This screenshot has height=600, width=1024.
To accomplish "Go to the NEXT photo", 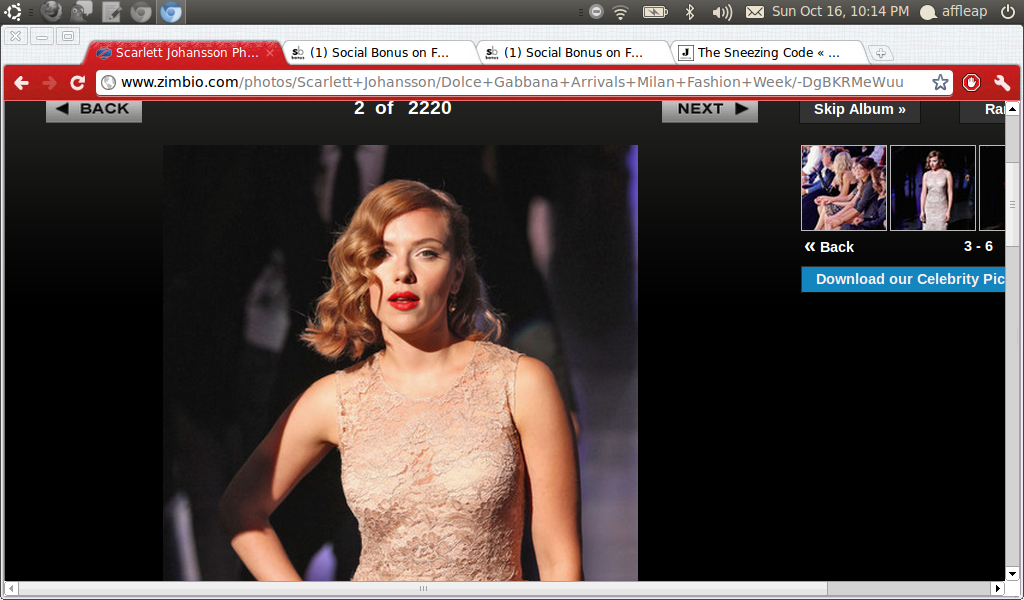I will click(710, 110).
